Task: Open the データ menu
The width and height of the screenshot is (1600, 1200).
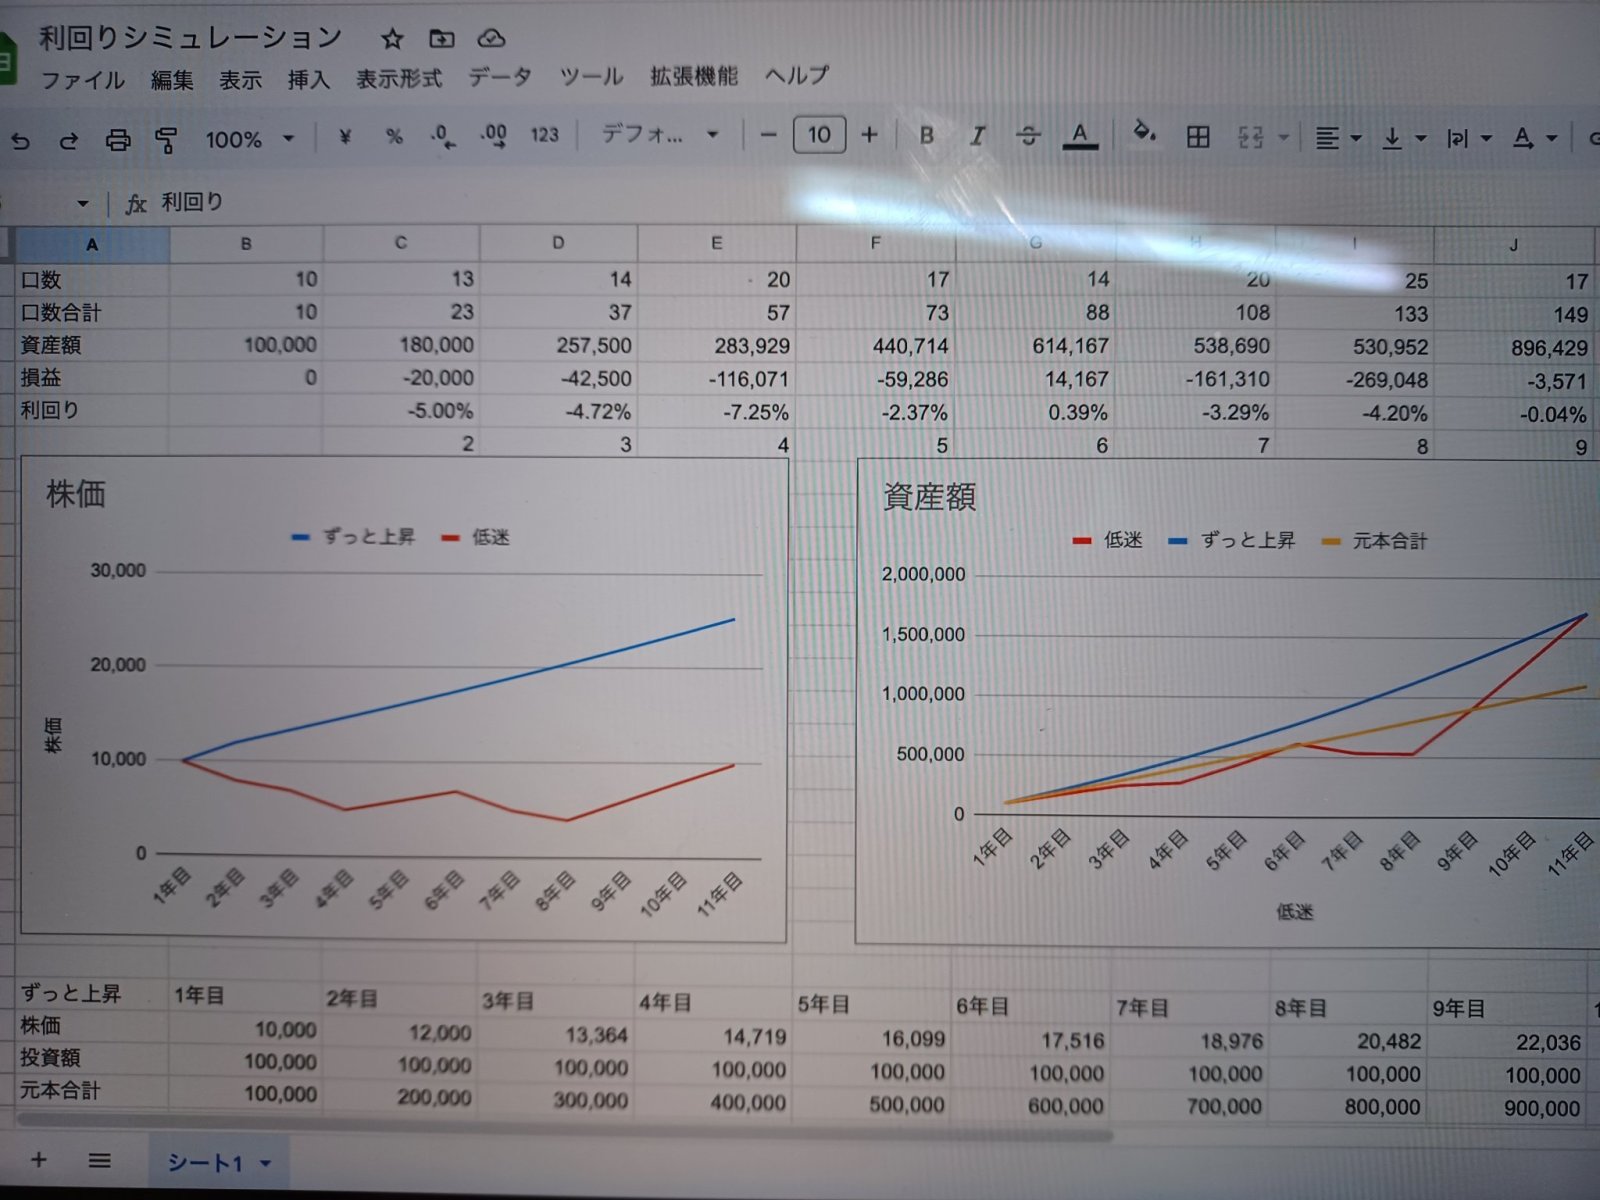Action: (500, 77)
